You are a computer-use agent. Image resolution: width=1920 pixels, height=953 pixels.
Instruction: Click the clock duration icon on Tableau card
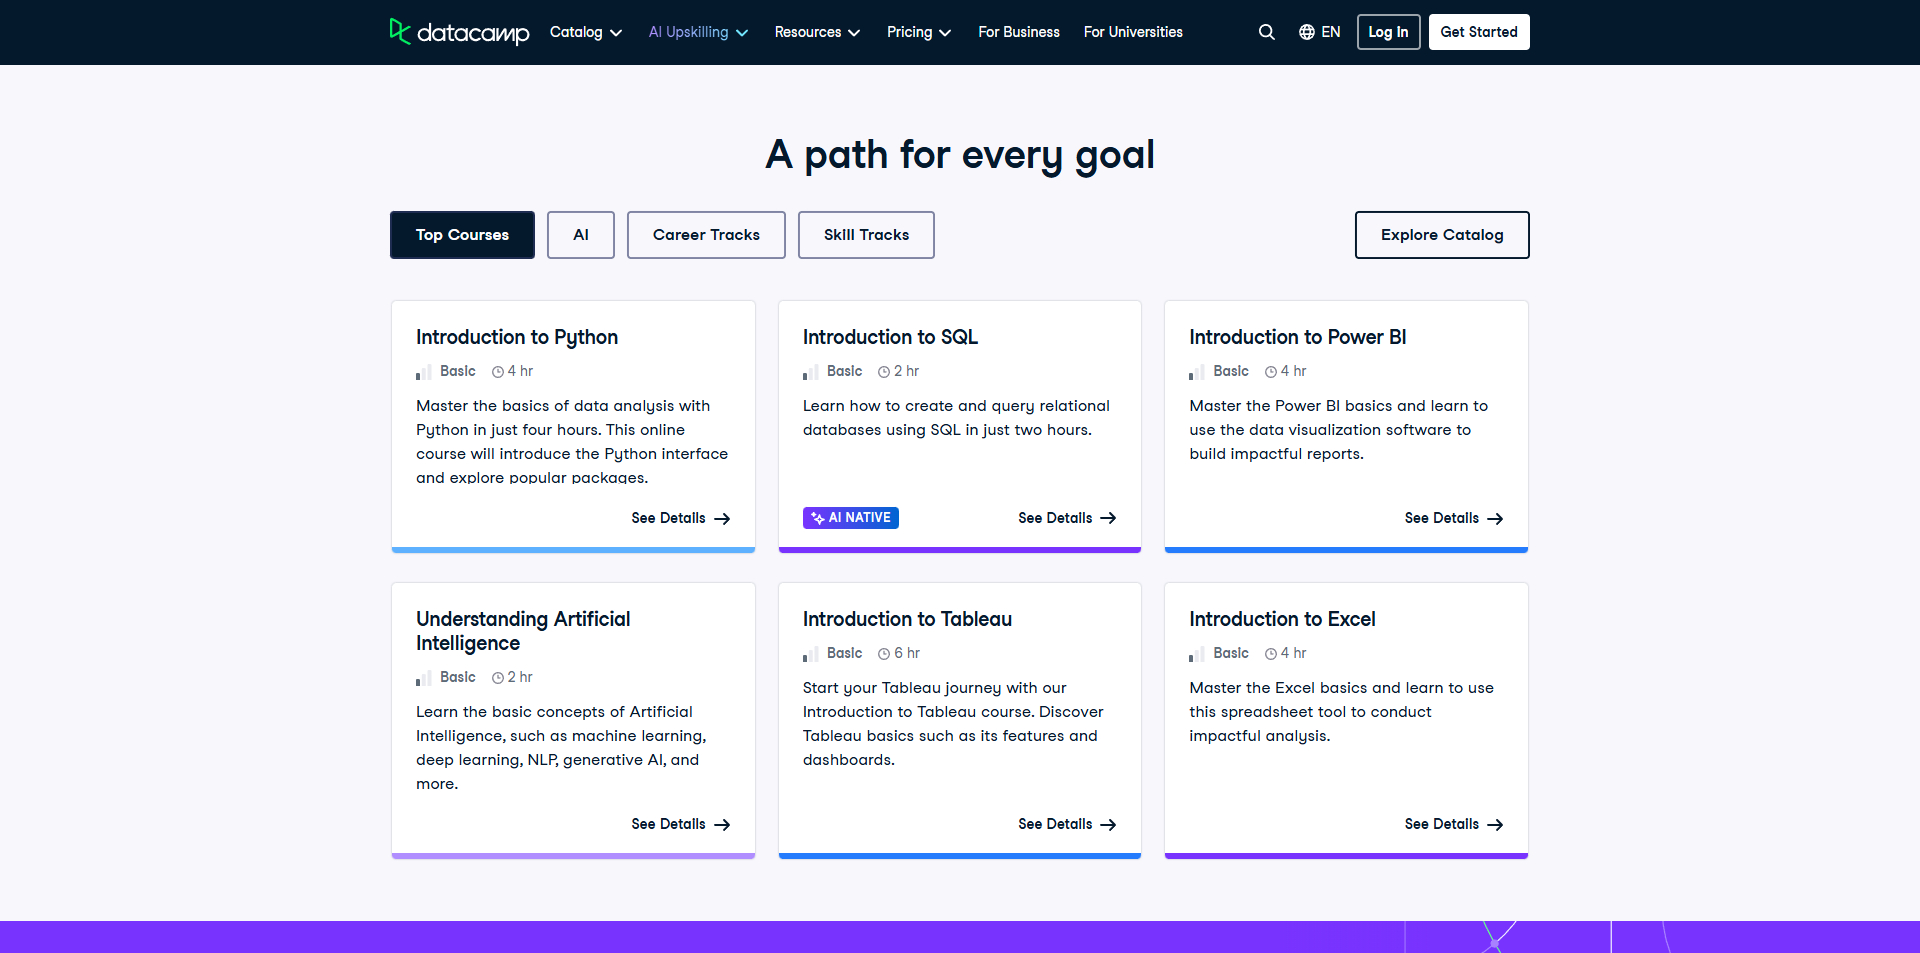click(x=884, y=654)
